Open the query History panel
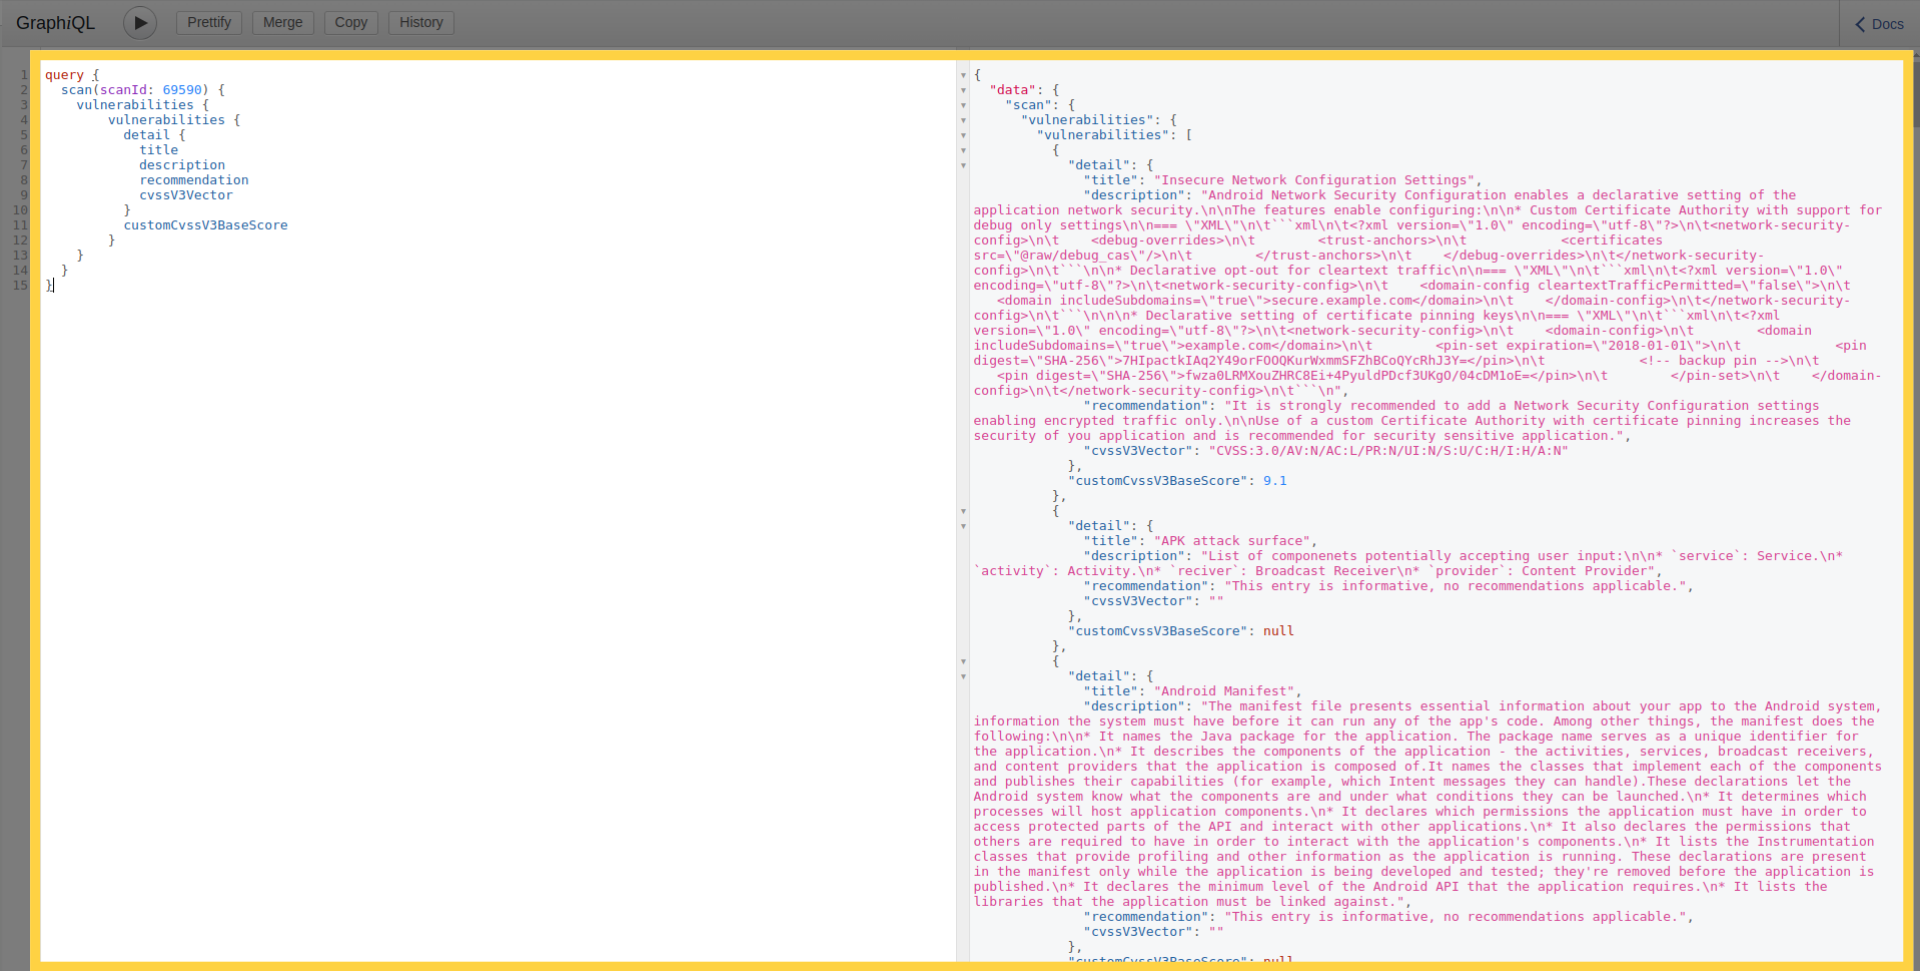Screen dimensions: 1920x971 [421, 23]
